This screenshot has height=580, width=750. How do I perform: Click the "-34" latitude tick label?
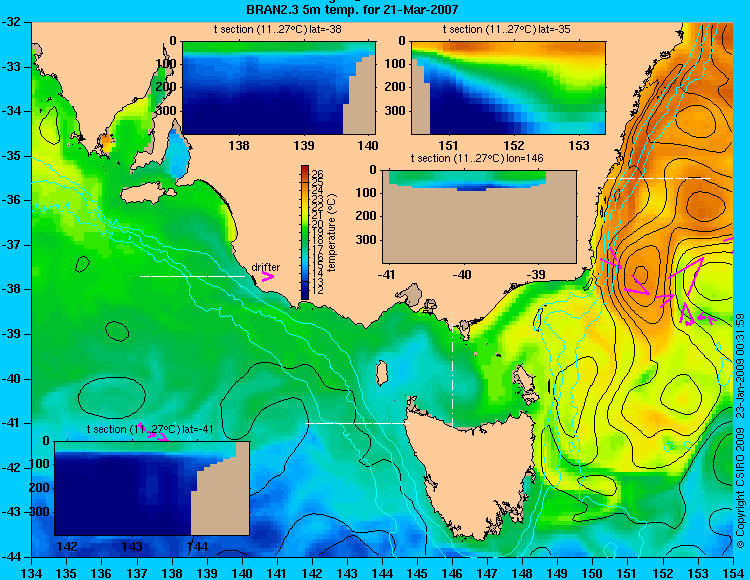point(12,111)
